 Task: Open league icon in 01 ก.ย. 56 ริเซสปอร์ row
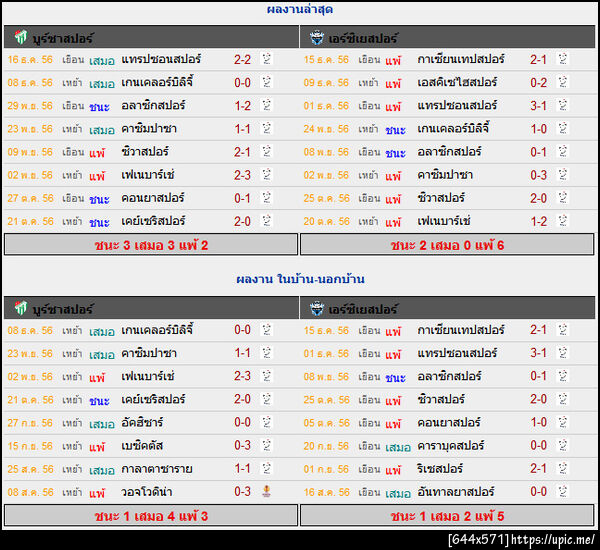562,468
